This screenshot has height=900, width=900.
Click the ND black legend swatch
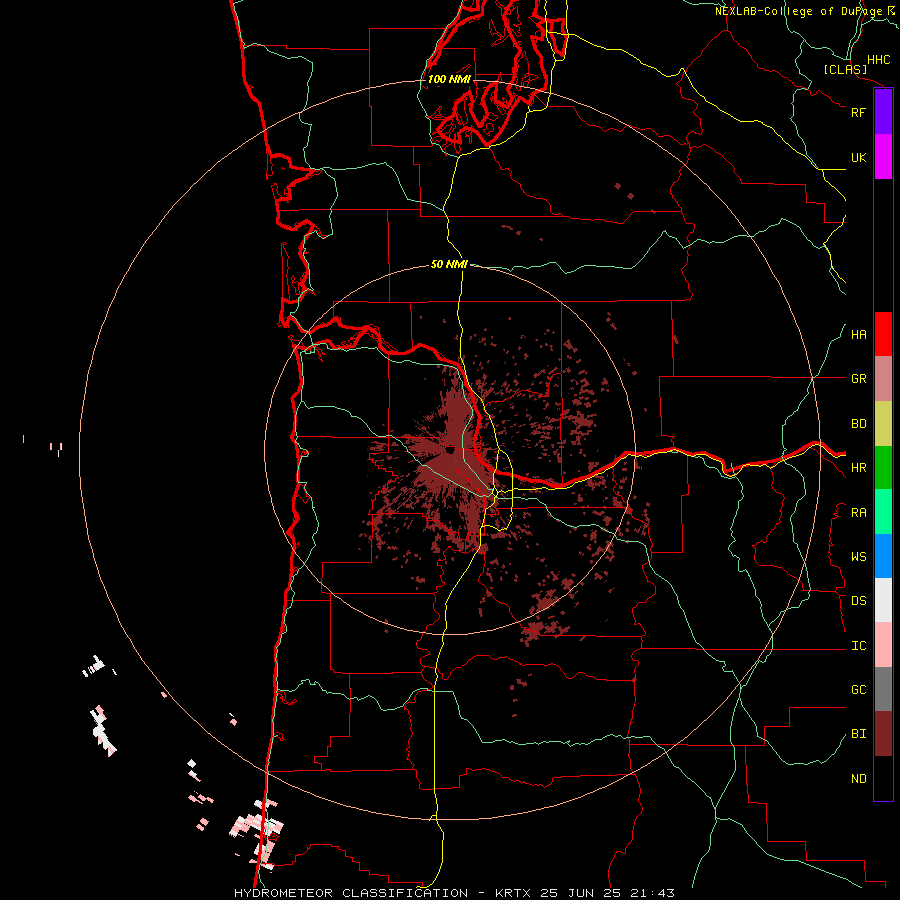(883, 778)
